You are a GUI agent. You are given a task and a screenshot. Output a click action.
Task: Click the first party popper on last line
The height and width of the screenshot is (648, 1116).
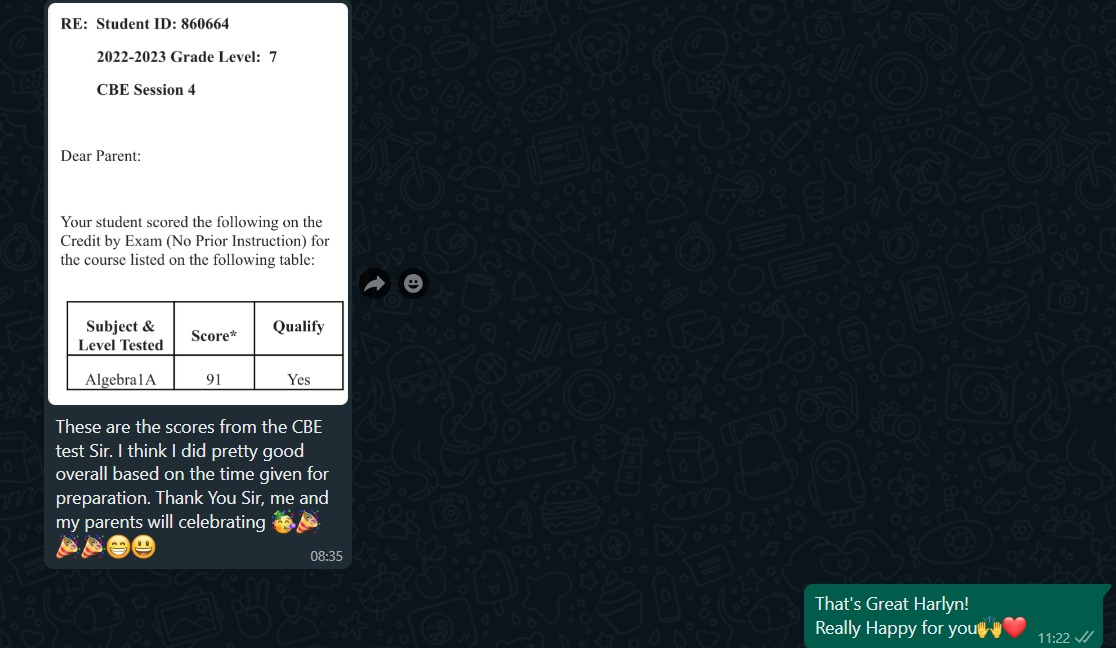pyautogui.click(x=68, y=547)
